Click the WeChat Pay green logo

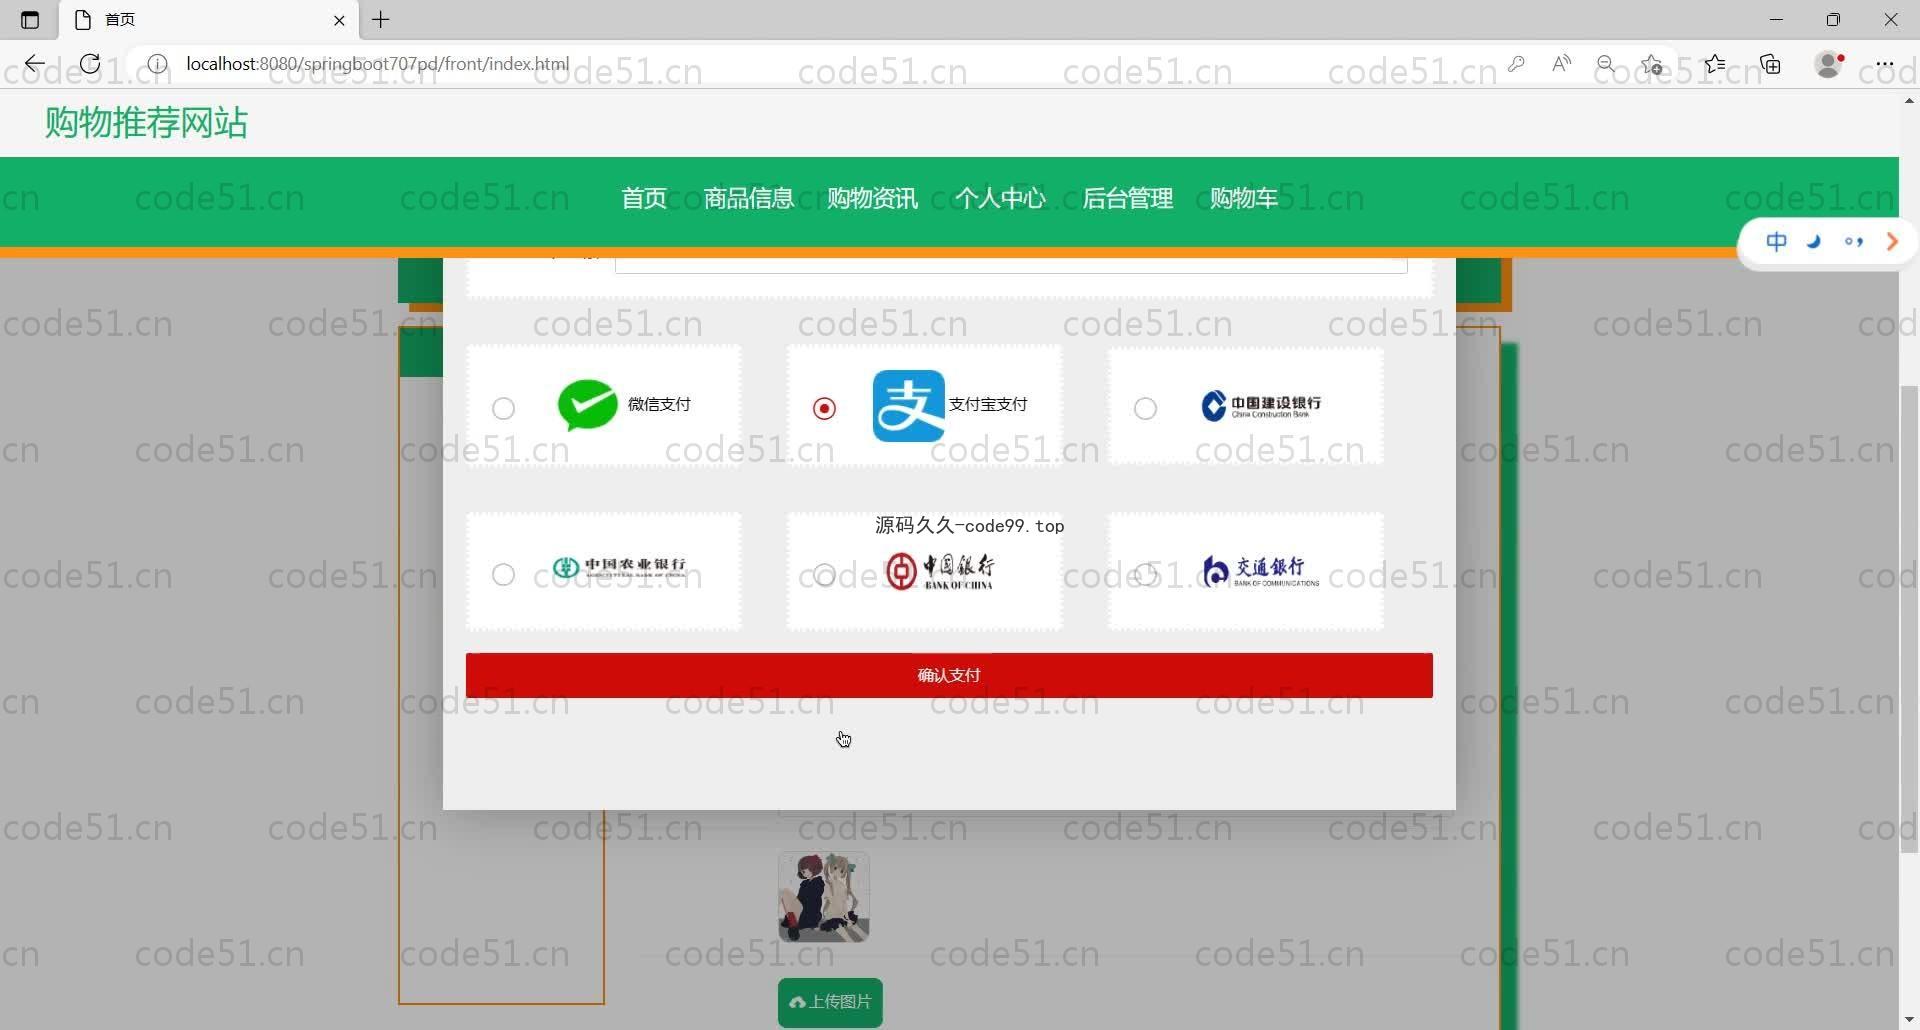[x=587, y=405]
